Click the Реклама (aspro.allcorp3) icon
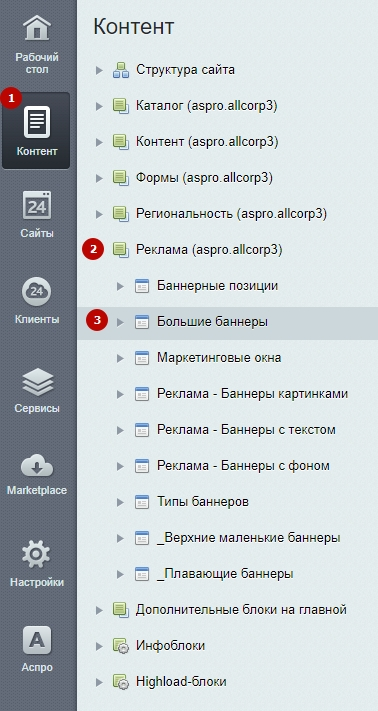This screenshot has width=378, height=711. (121, 250)
